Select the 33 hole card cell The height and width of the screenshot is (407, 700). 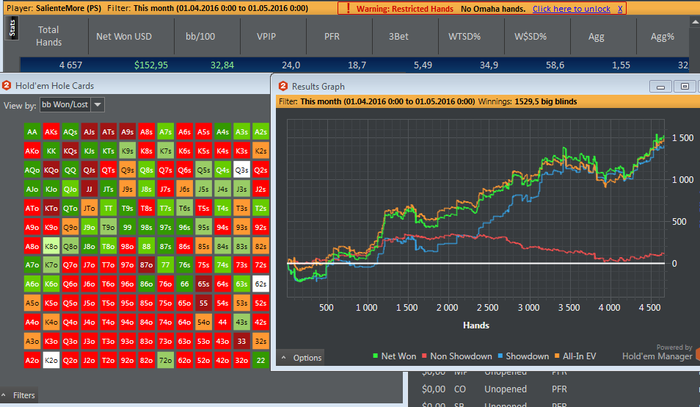pos(242,341)
